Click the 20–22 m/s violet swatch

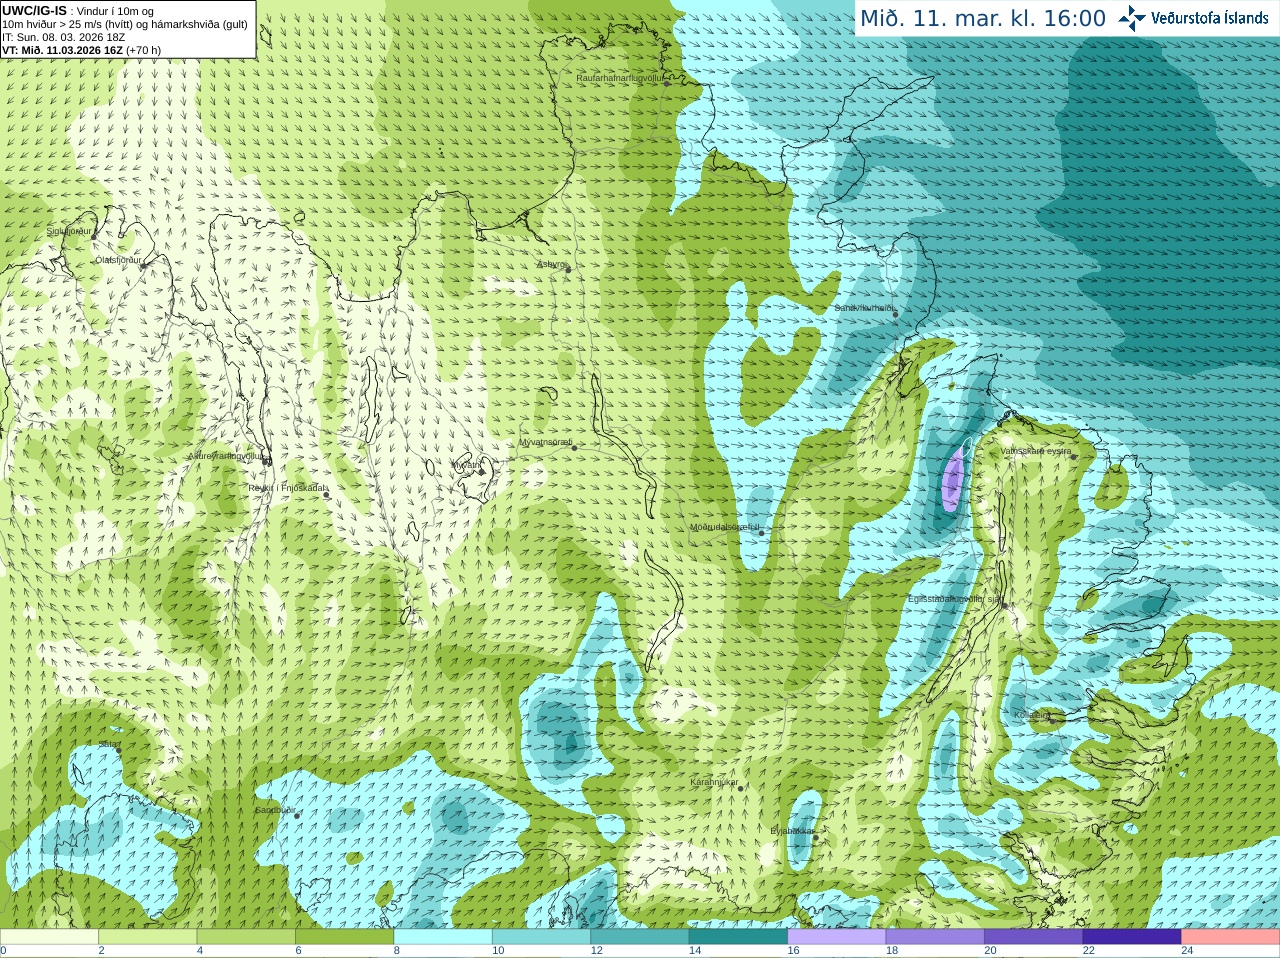click(x=1034, y=937)
